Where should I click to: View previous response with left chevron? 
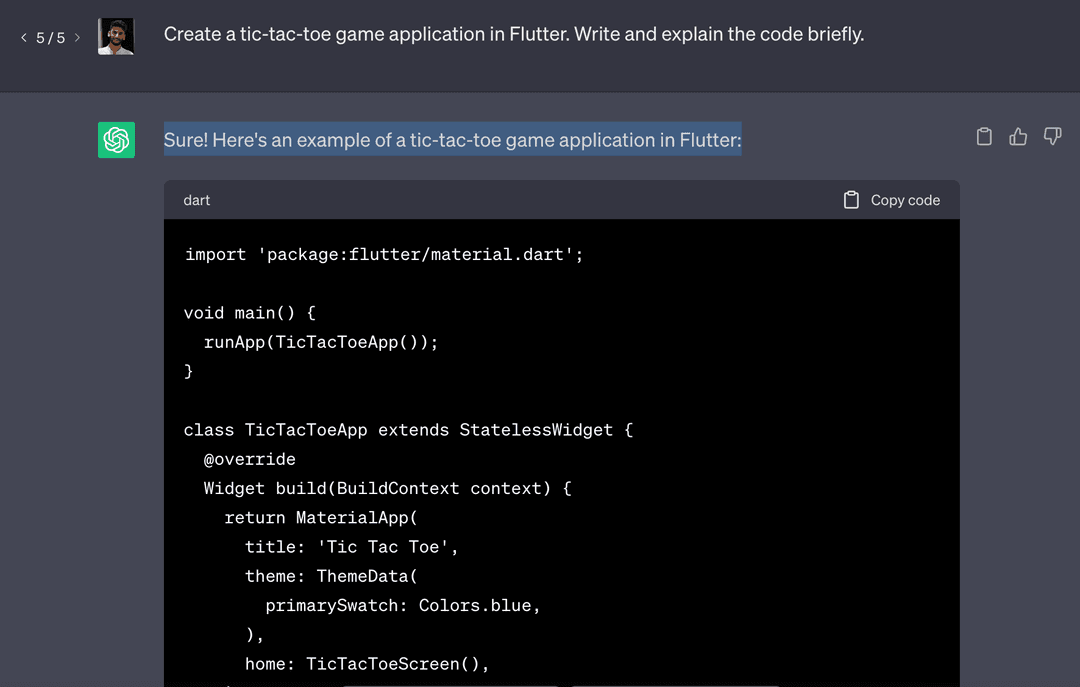tap(23, 37)
